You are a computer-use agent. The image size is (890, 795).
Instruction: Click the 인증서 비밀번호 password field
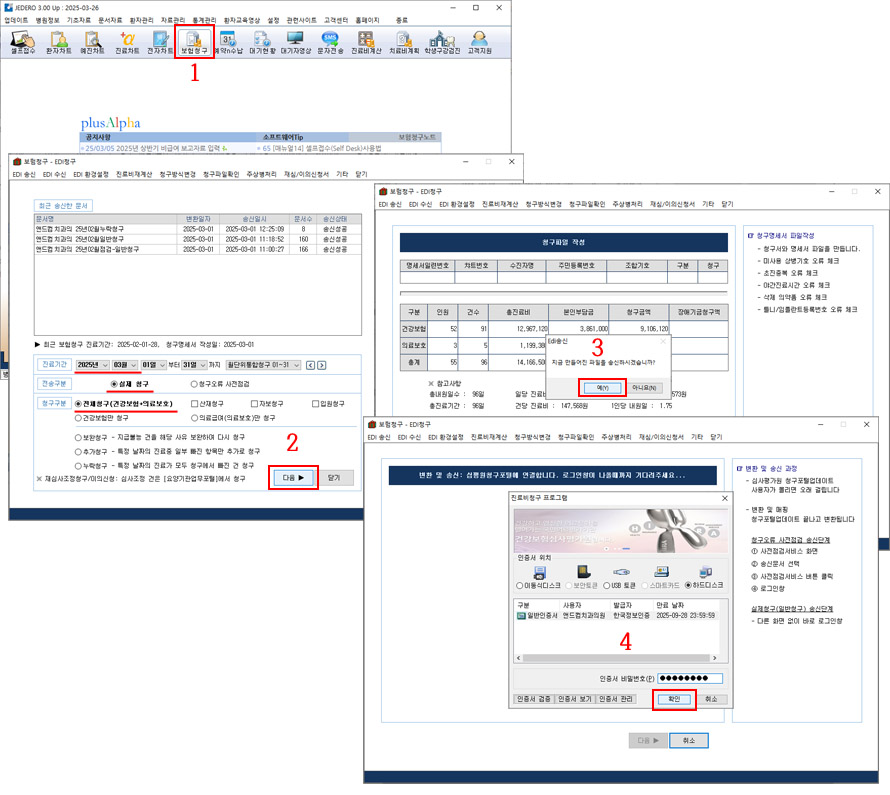click(690, 678)
